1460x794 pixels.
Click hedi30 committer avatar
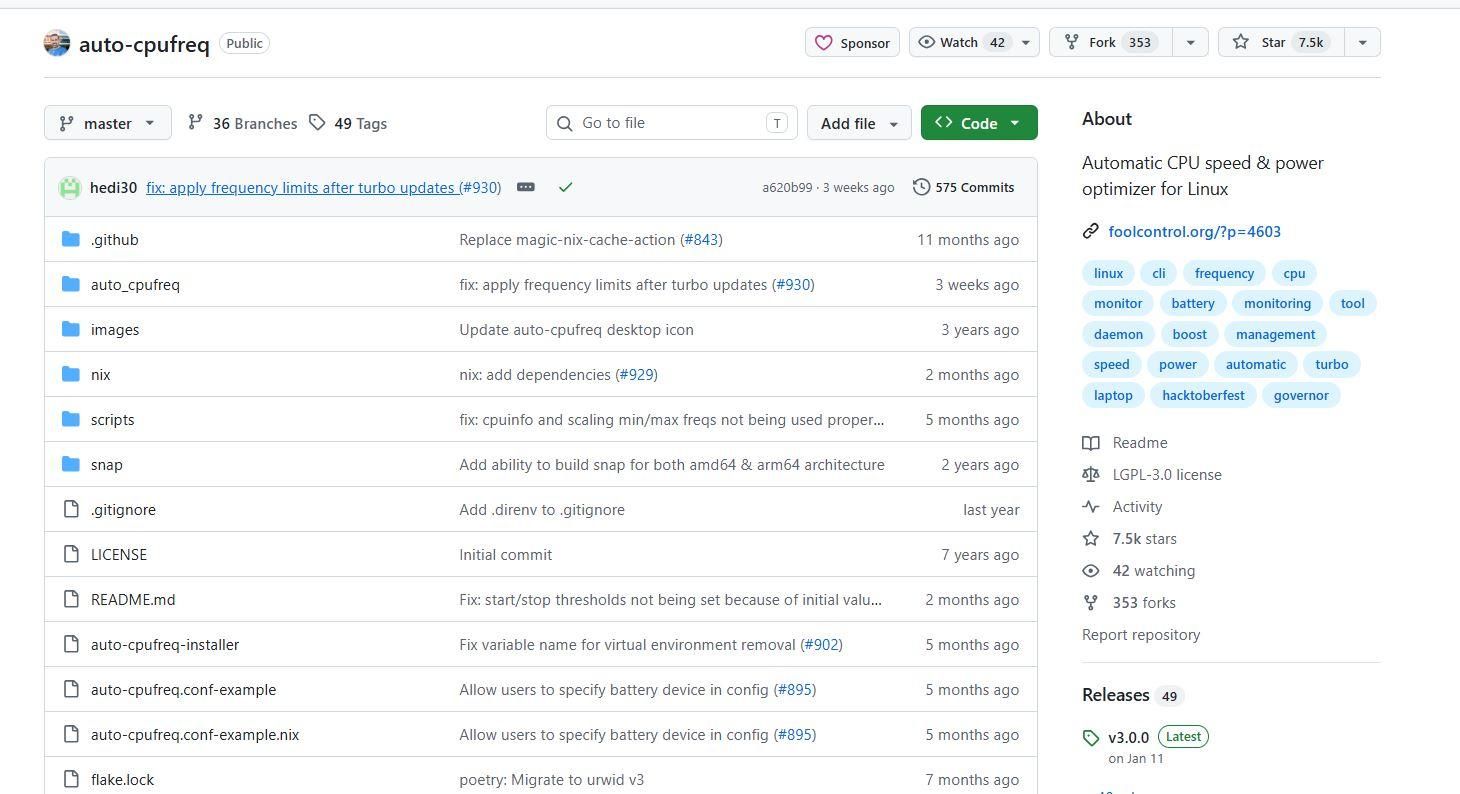point(70,187)
